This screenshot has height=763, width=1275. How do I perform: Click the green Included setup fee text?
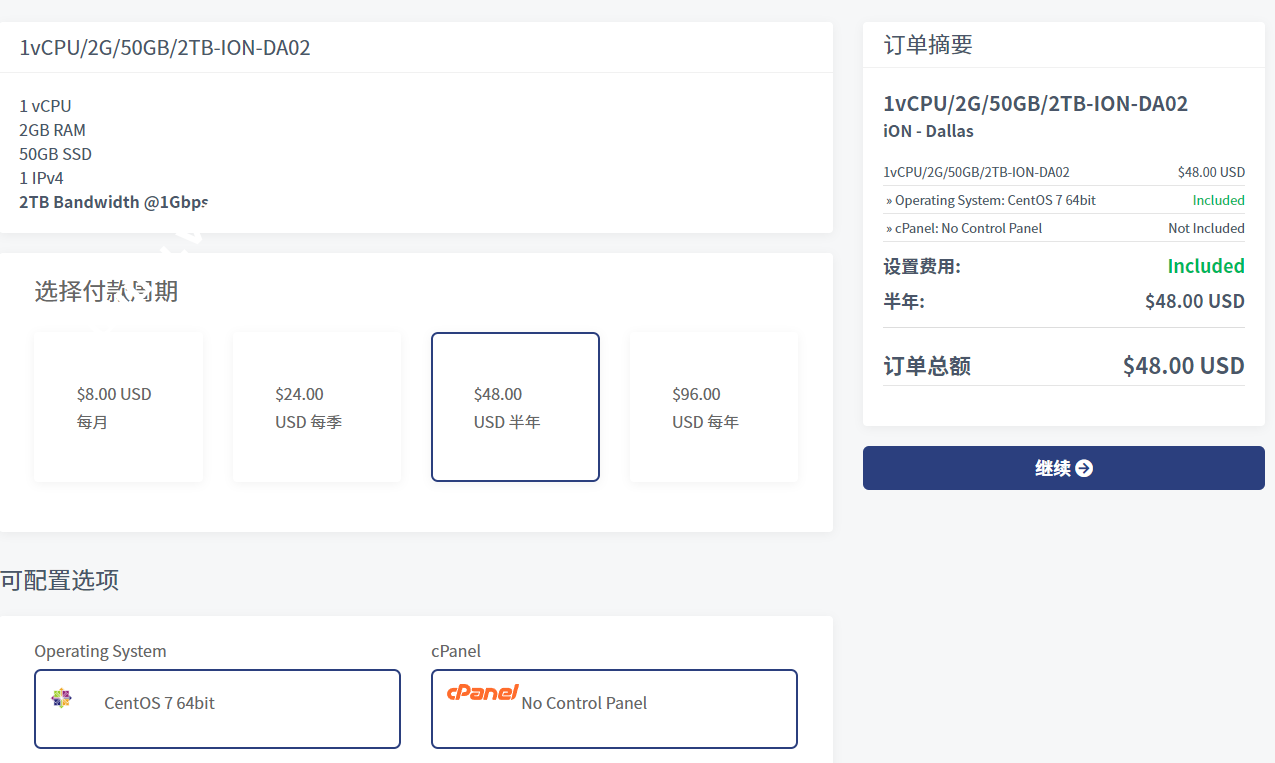[1206, 266]
